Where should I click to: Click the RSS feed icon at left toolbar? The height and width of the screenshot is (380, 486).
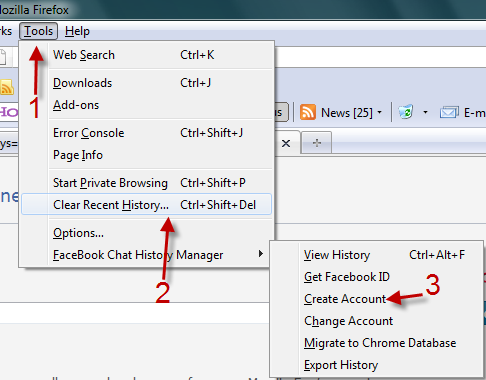[x=7, y=87]
